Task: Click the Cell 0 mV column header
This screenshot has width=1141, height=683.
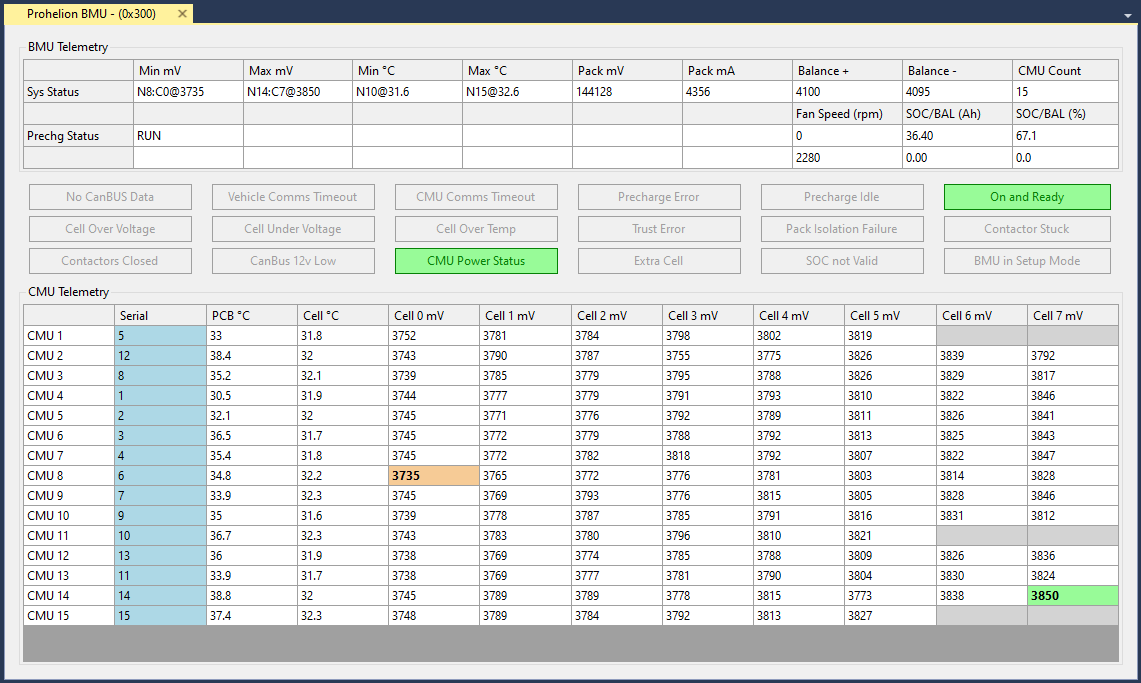Action: (434, 316)
